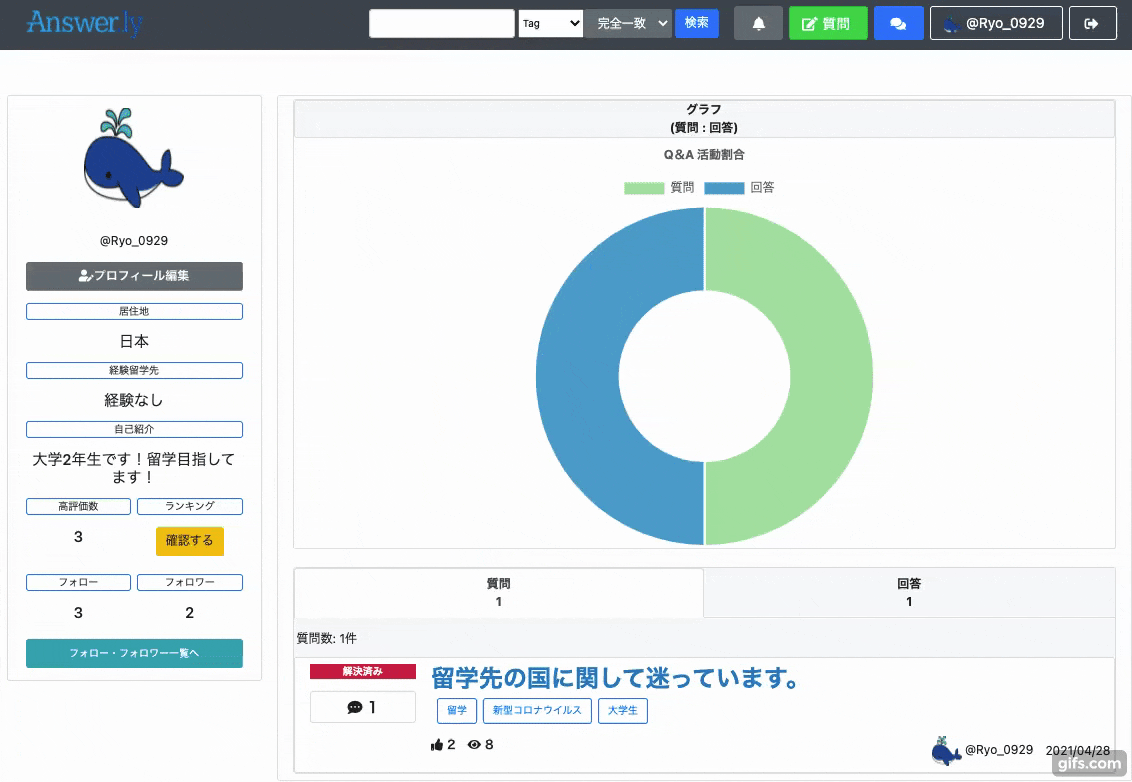Switch to the 質問 tab
Screen dimensions: 1132x782
(498, 593)
